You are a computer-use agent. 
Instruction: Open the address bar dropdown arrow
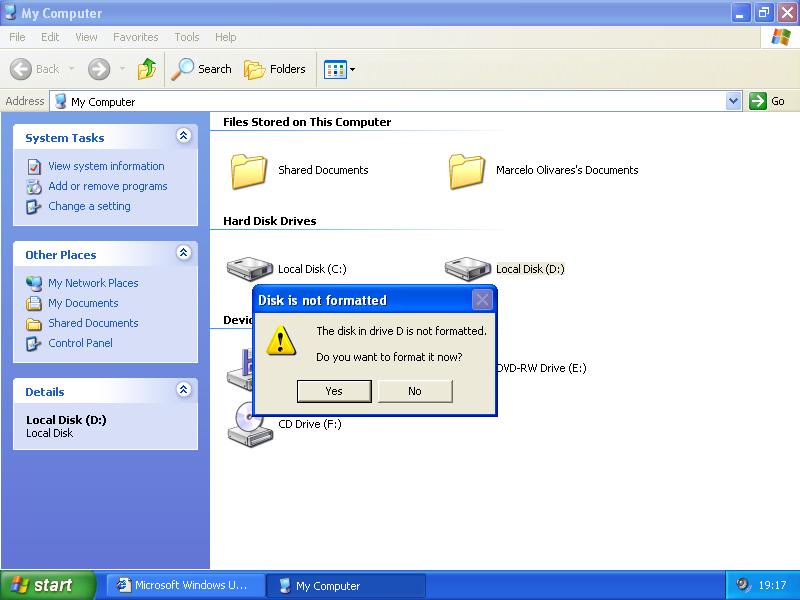(733, 101)
